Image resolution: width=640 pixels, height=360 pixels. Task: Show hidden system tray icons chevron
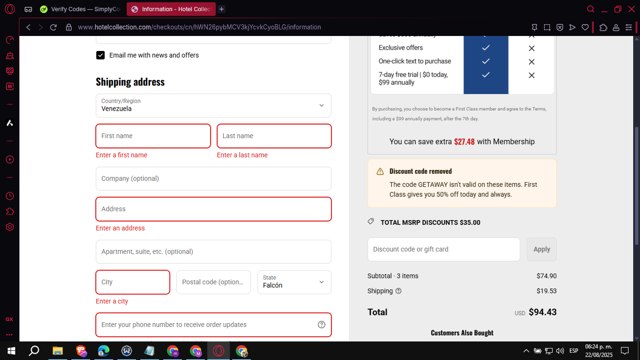526,351
